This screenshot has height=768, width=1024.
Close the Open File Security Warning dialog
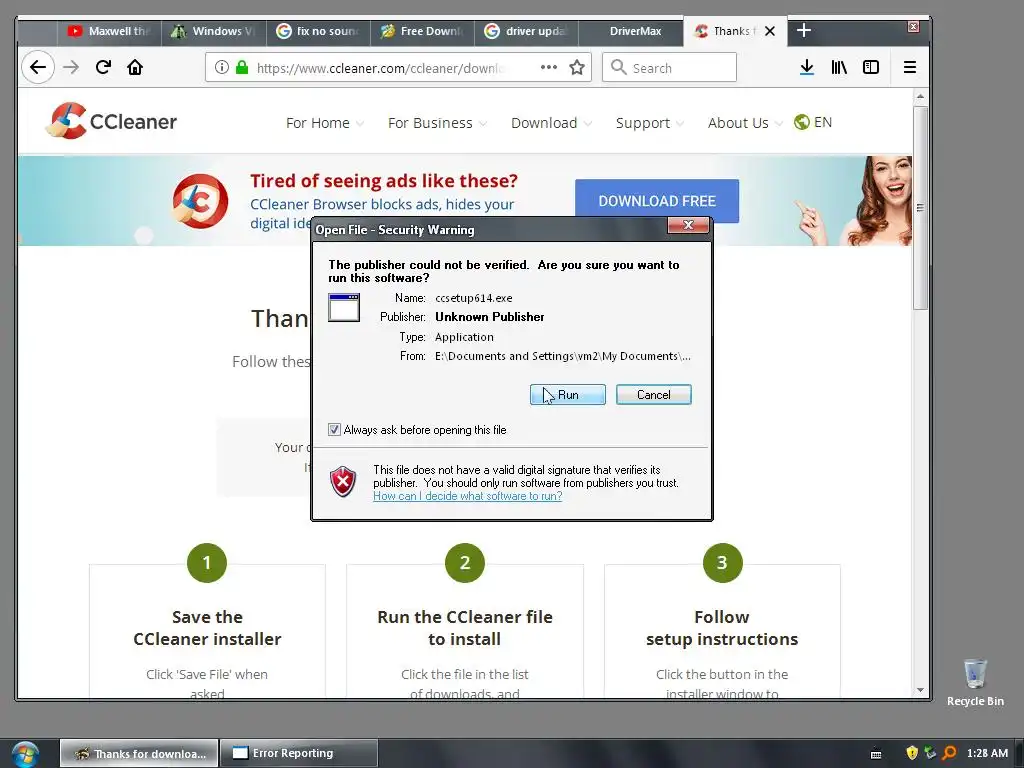click(688, 225)
